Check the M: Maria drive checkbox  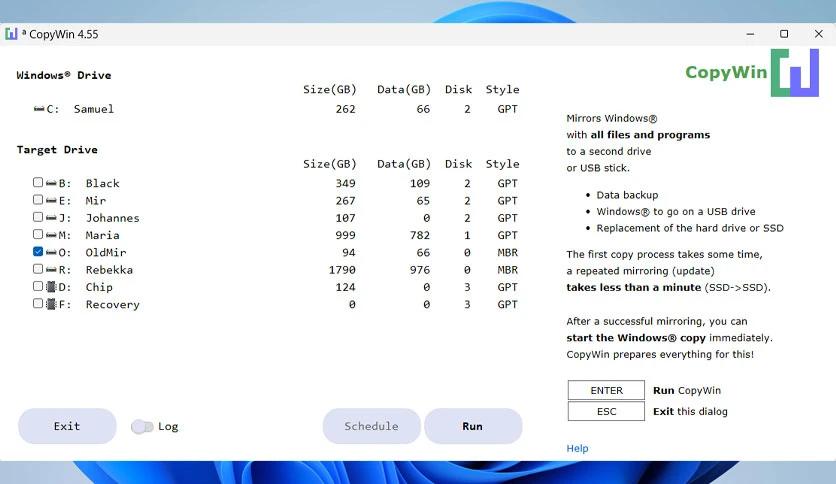pos(38,234)
